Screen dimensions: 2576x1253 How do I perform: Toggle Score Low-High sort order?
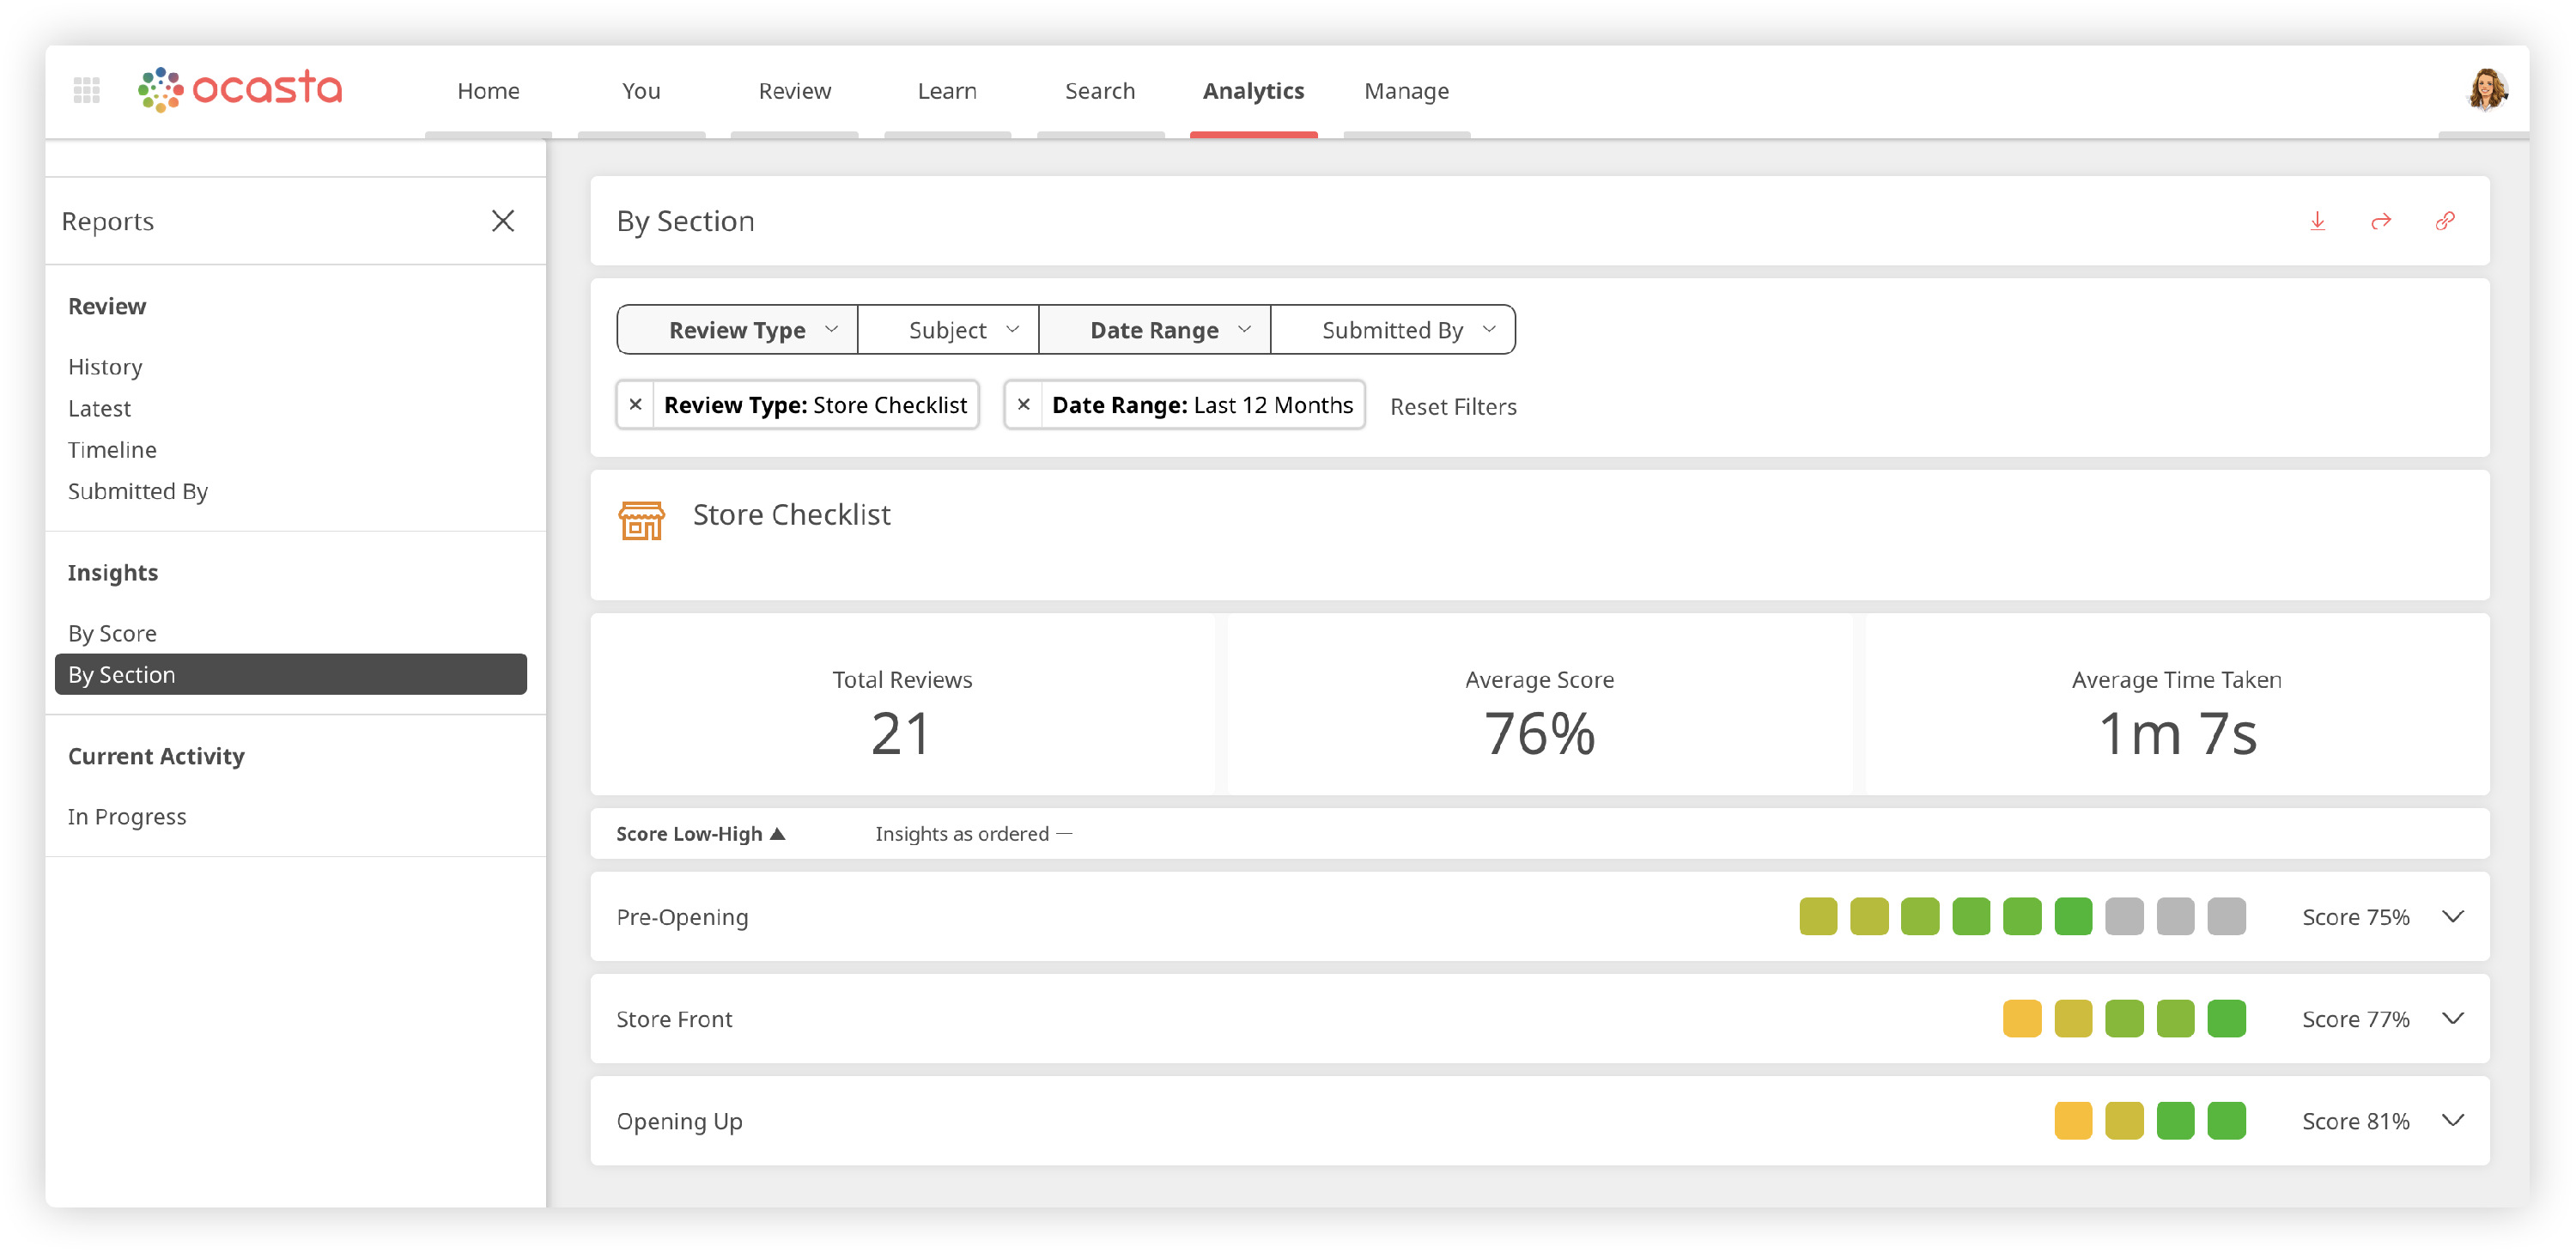click(700, 834)
